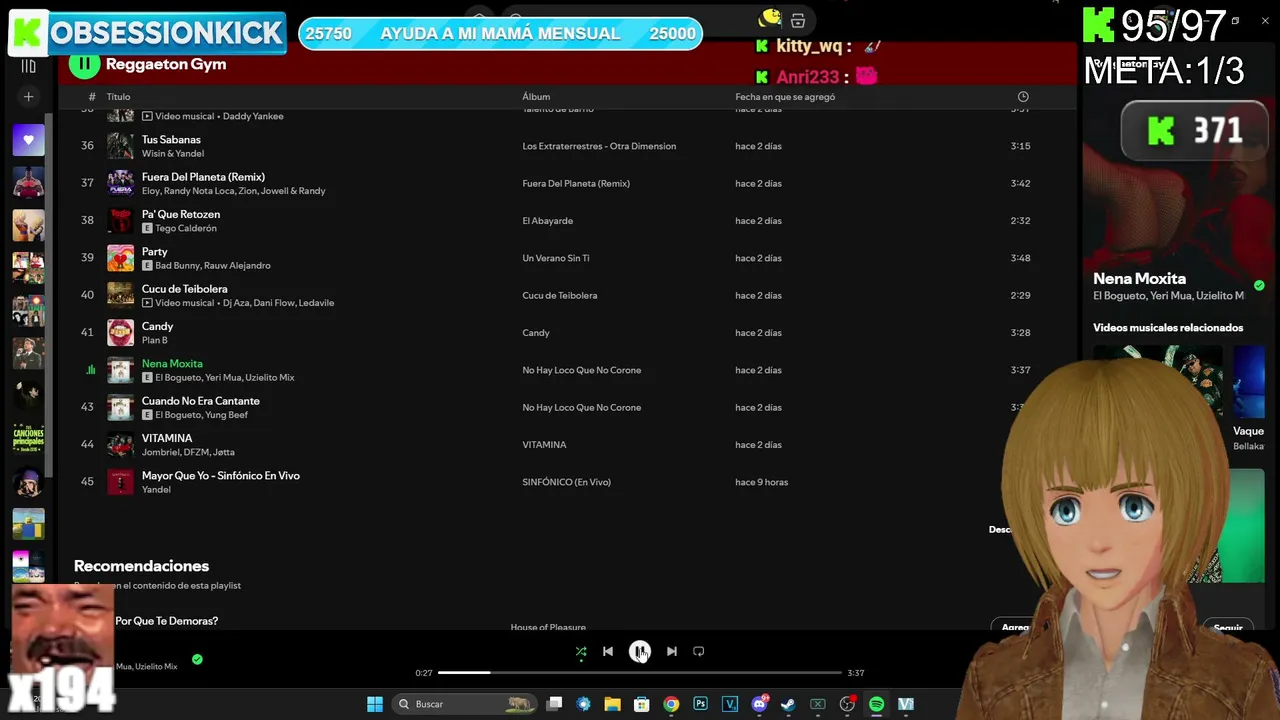Select the track title Fuera Del Planeta (Remix)
This screenshot has height=720, width=1280.
(203, 177)
